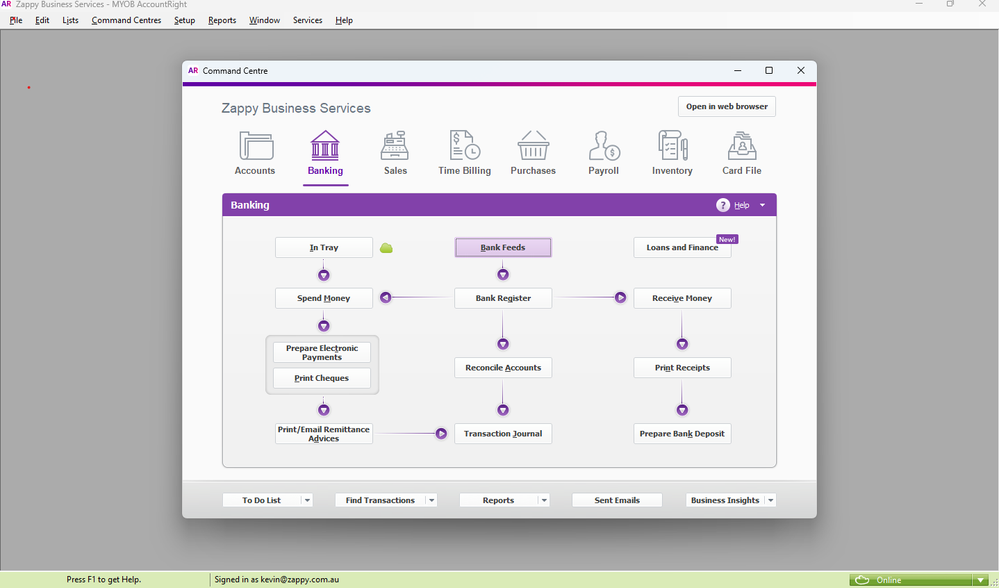Click the Help question mark icon
Screen dimensions: 999x588
tap(723, 205)
